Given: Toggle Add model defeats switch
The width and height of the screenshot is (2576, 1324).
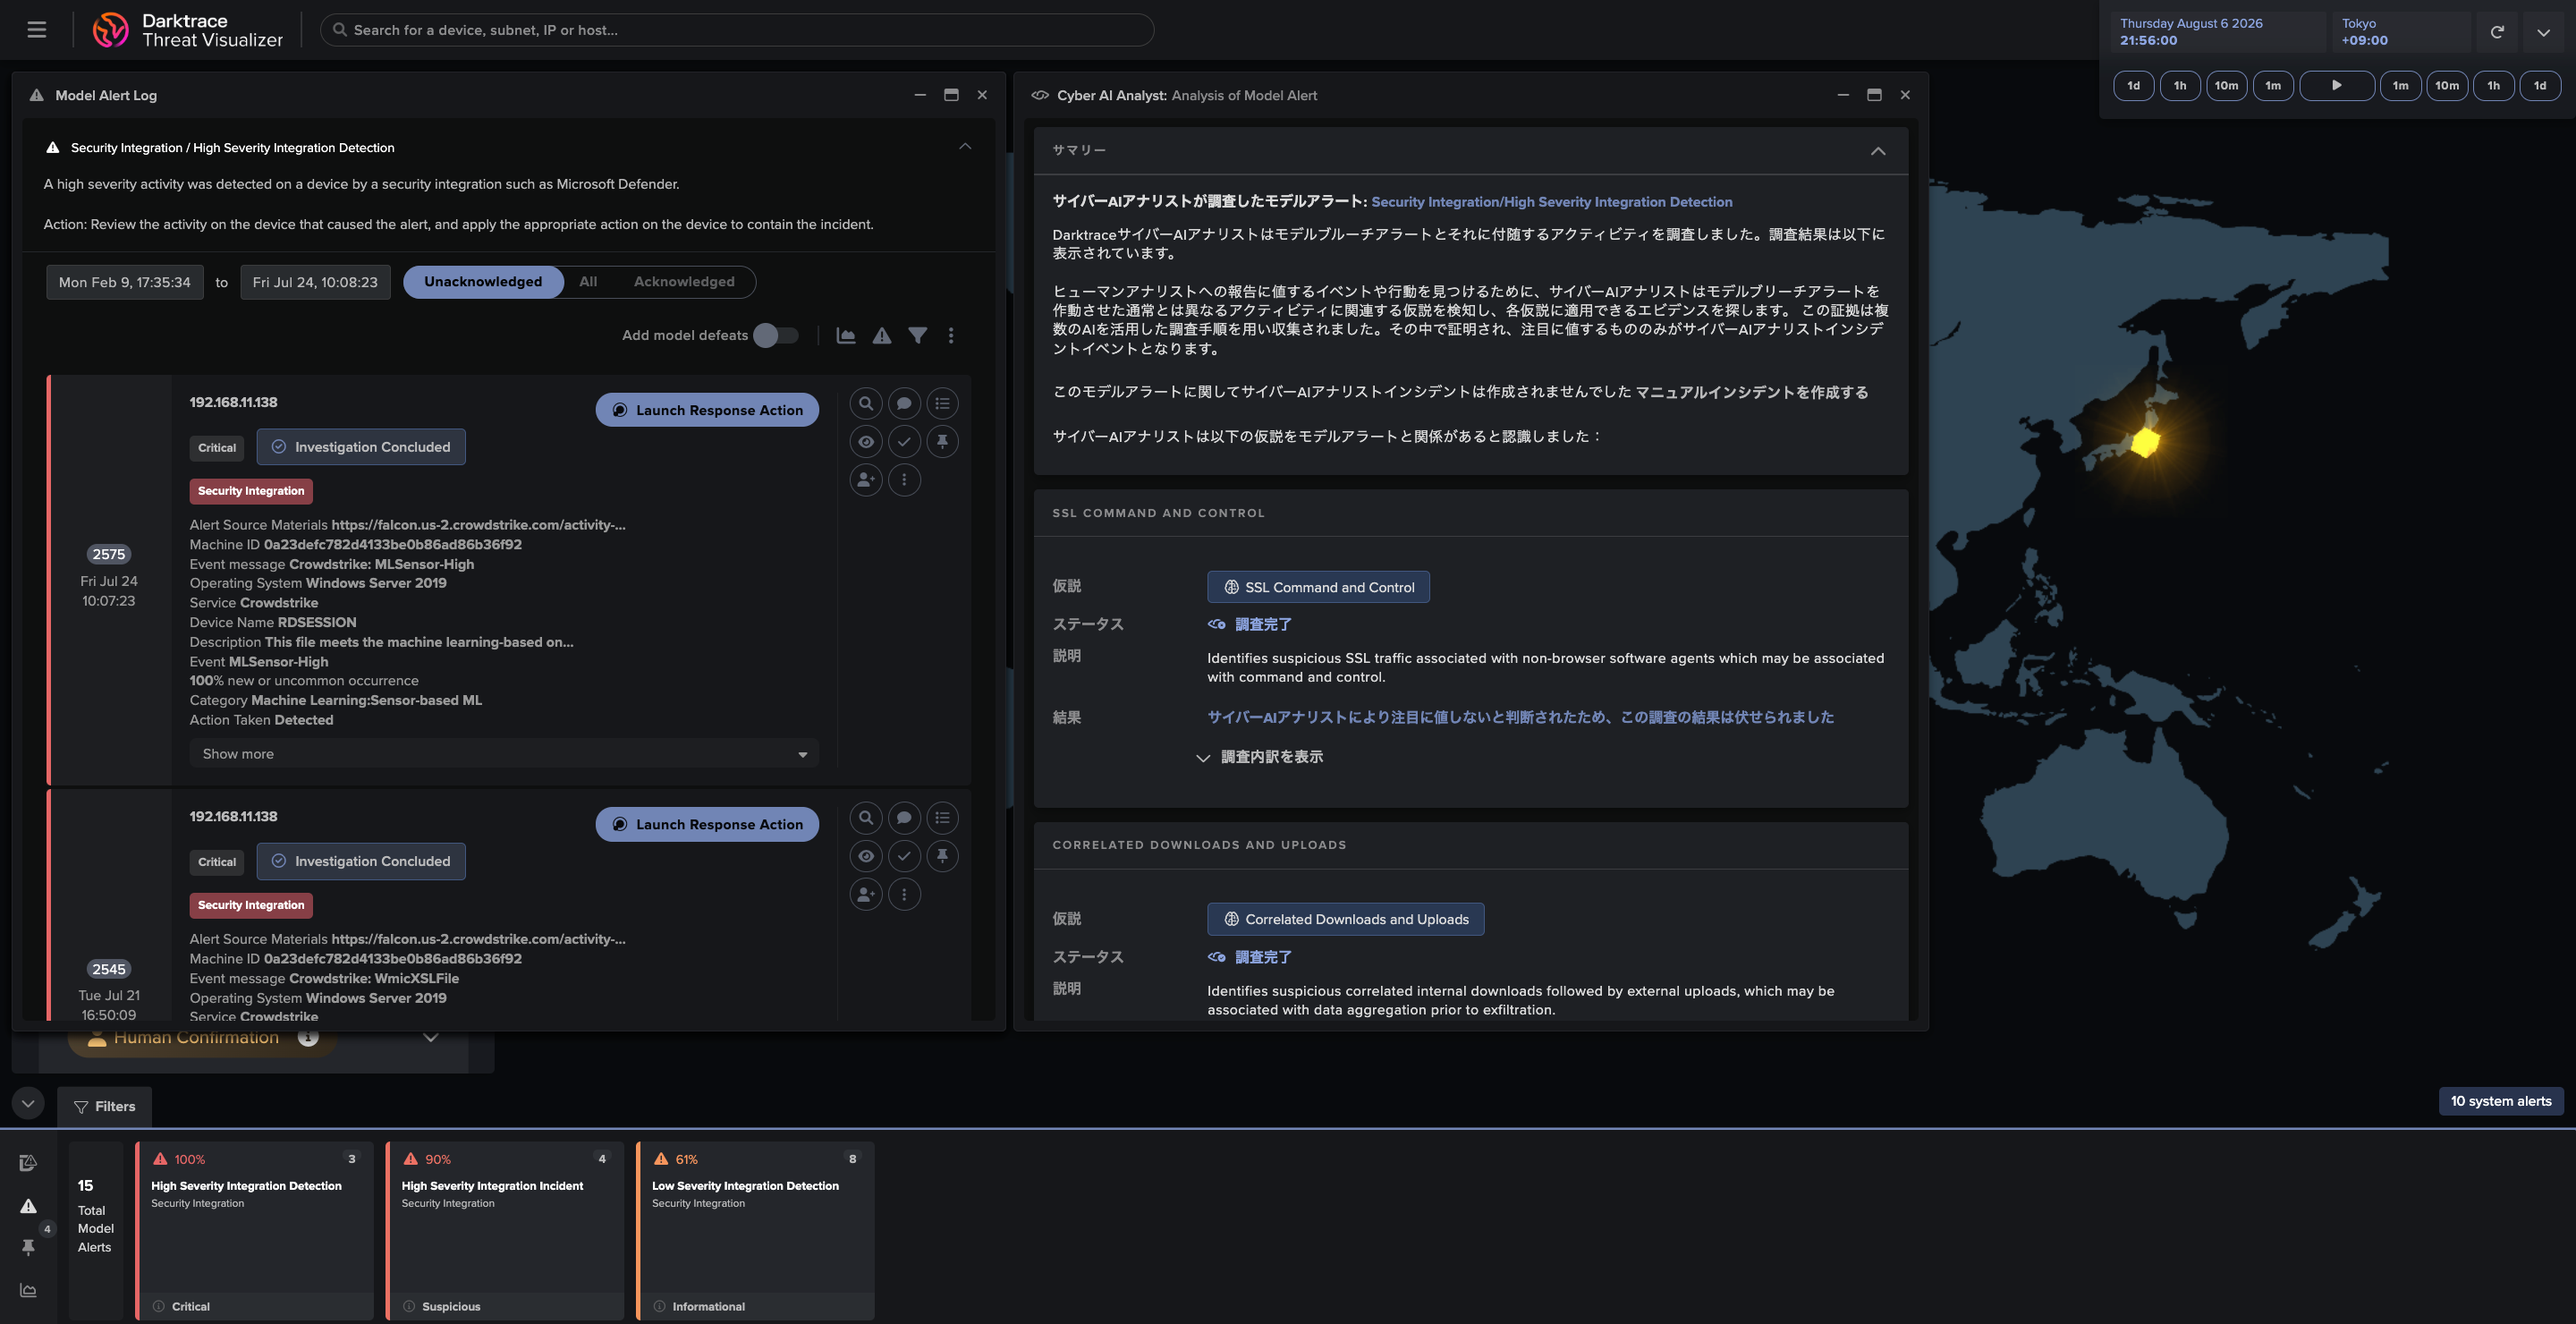Looking at the screenshot, I should [777, 335].
